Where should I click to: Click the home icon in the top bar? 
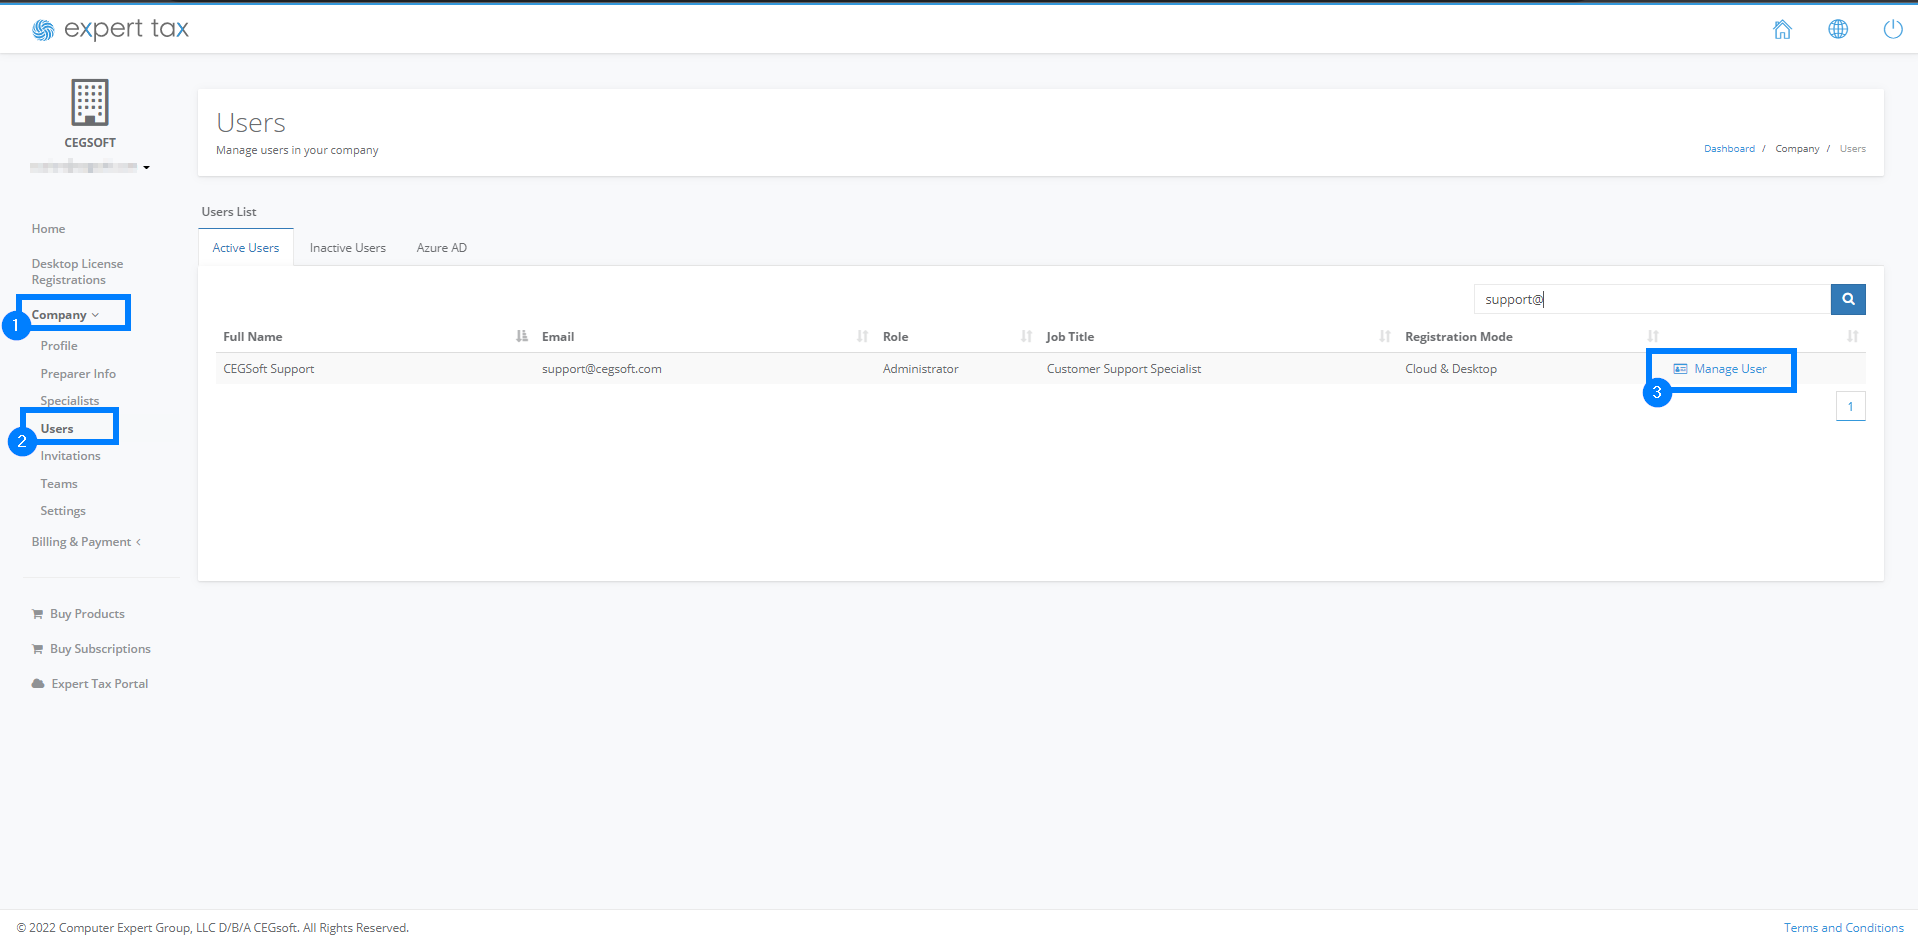[1782, 29]
